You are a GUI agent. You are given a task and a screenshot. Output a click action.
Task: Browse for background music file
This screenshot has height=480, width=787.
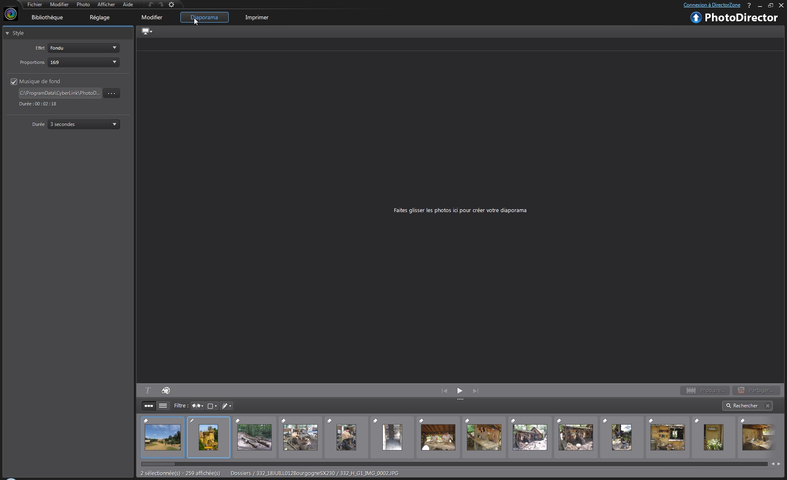tap(112, 93)
